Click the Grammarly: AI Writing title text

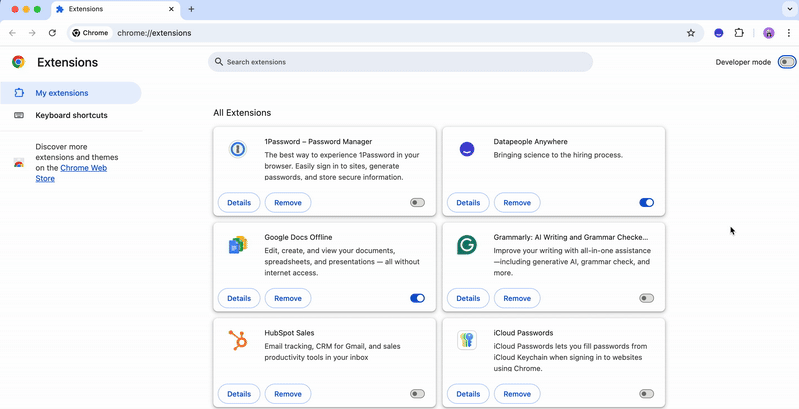point(571,237)
